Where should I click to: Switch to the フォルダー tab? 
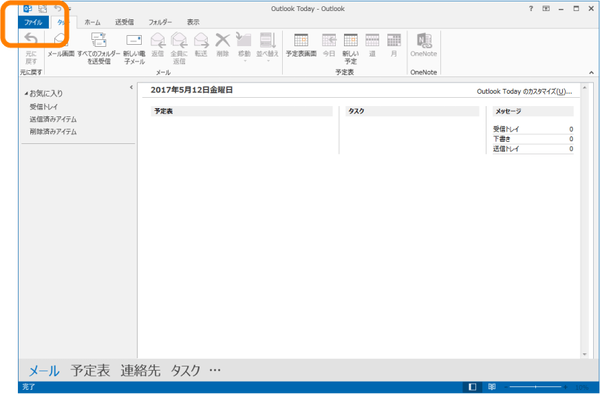point(160,22)
